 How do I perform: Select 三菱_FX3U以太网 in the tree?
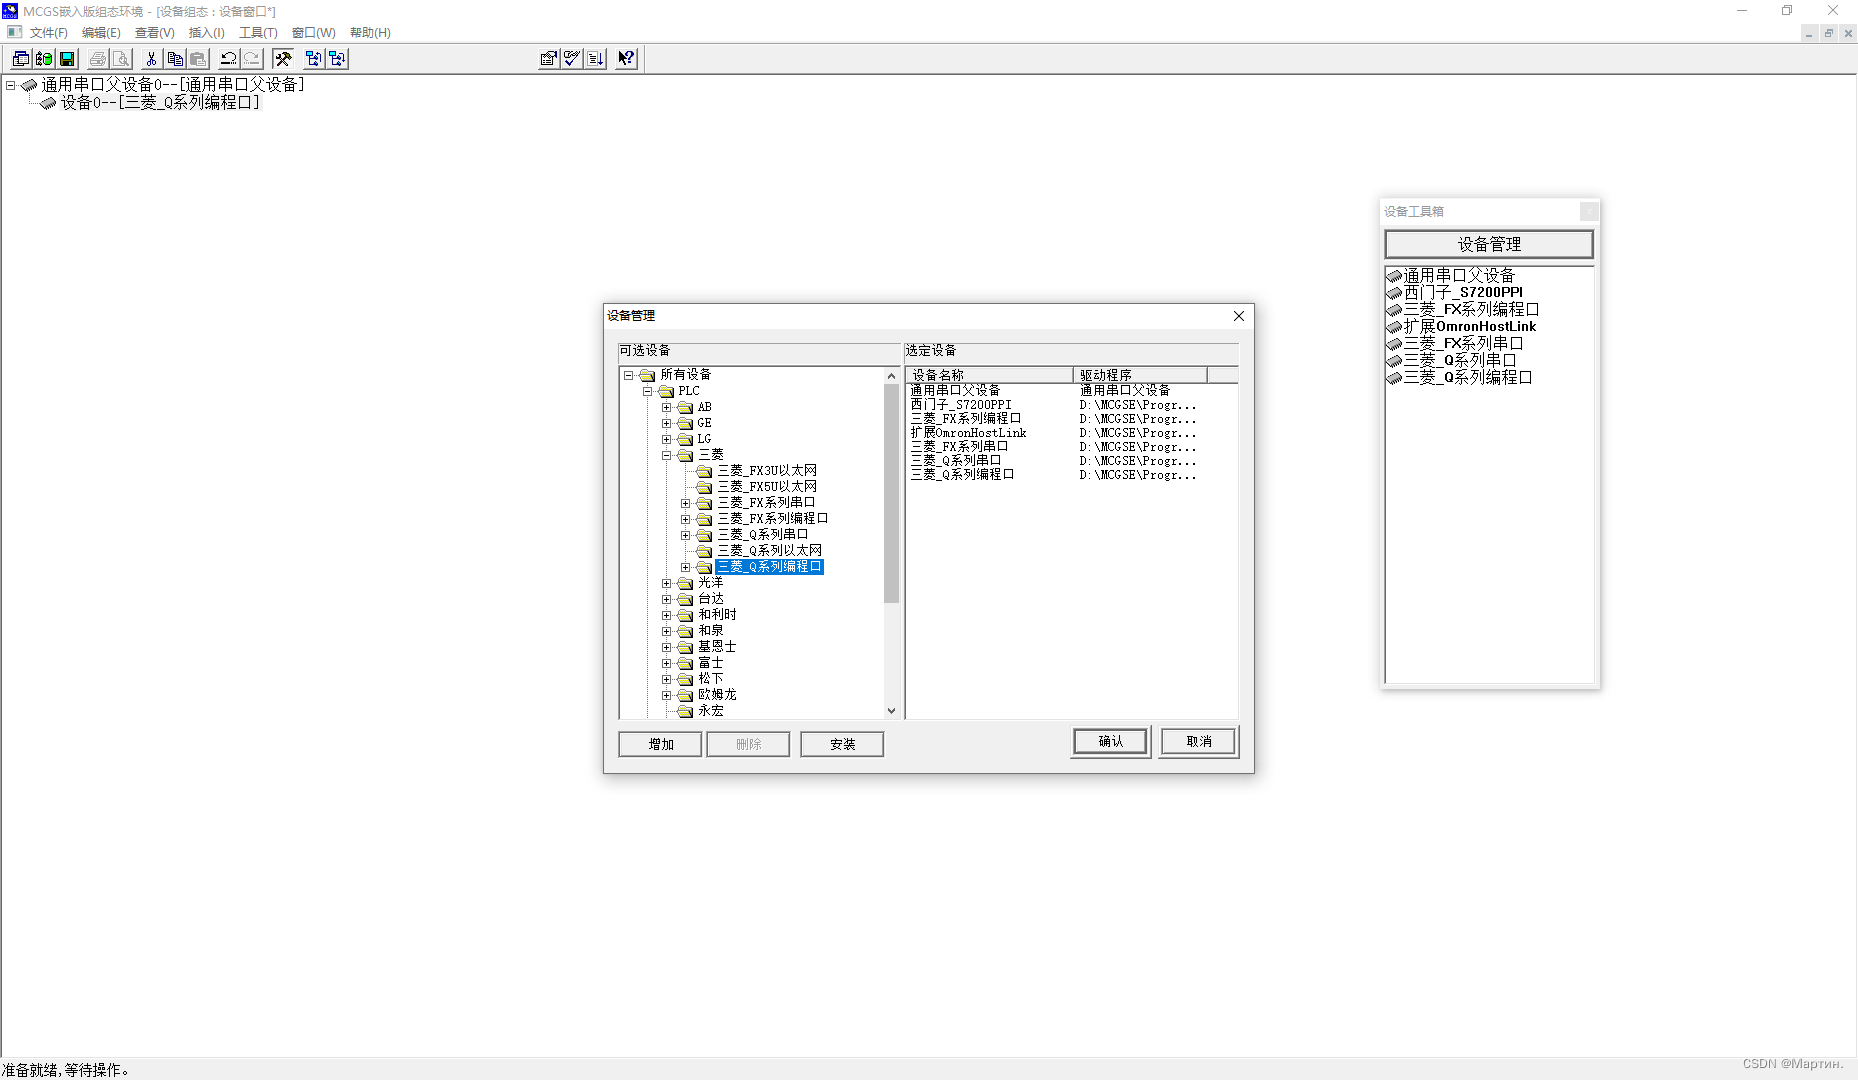(767, 471)
